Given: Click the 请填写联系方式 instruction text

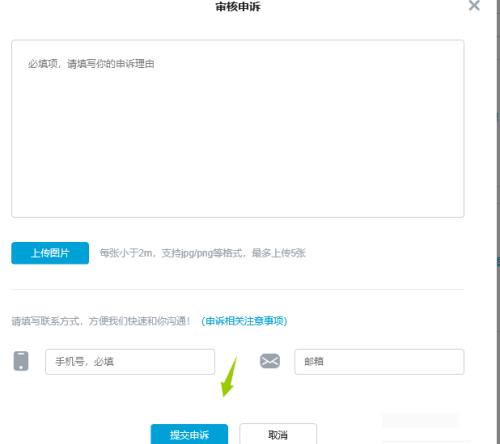Looking at the screenshot, I should pyautogui.click(x=101, y=321).
